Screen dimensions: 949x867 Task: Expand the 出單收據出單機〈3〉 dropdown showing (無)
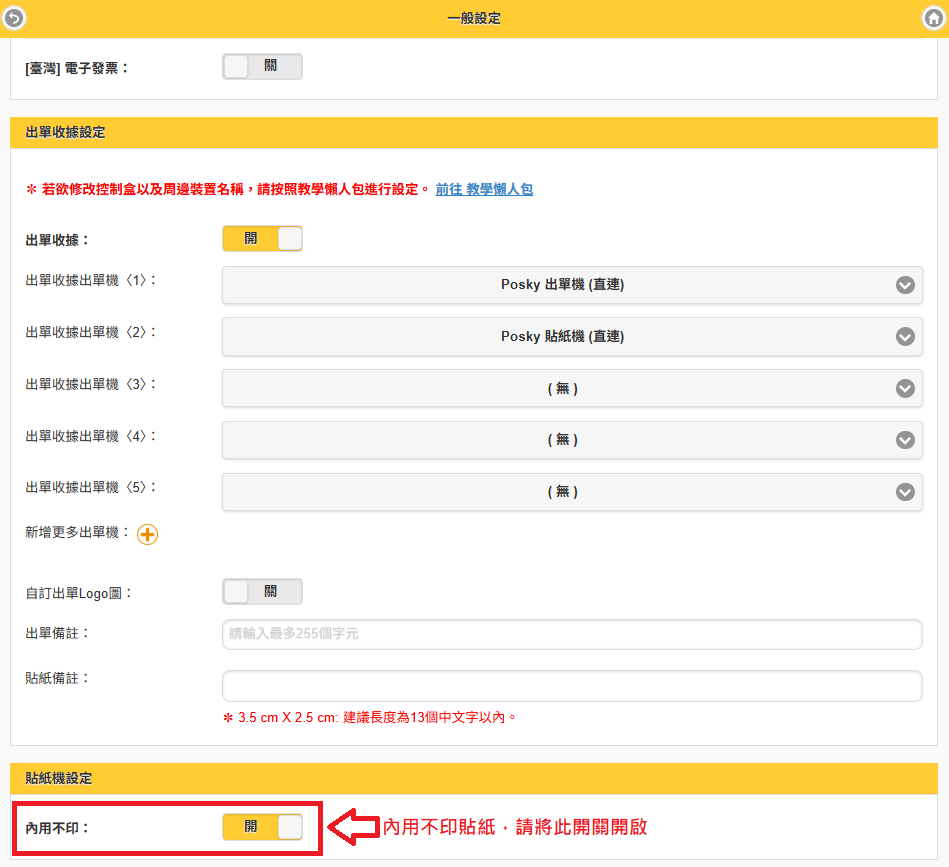(x=562, y=389)
